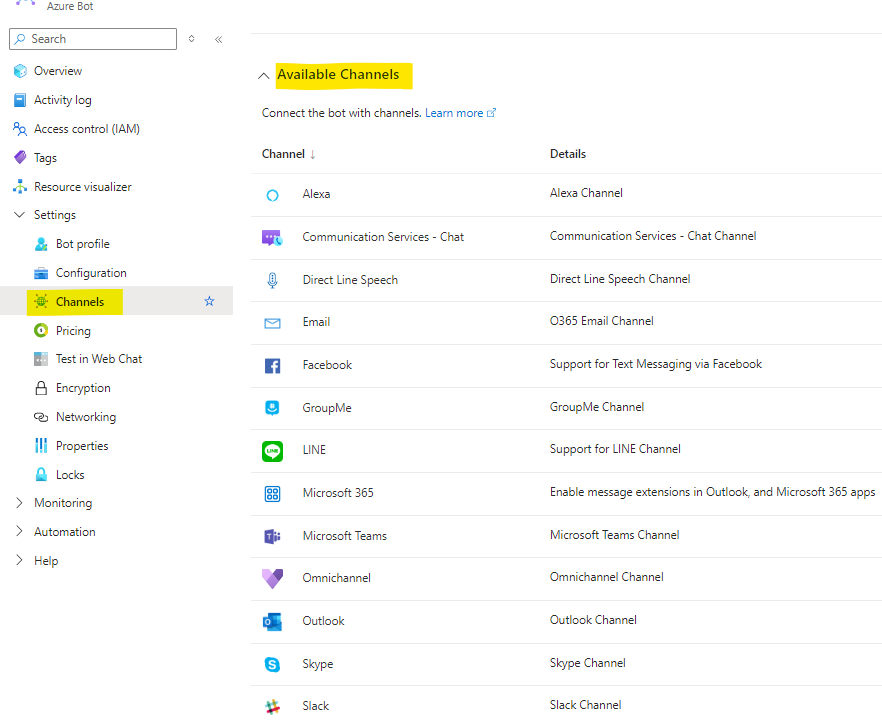
Task: Favorite Channels with the star icon
Action: click(209, 301)
